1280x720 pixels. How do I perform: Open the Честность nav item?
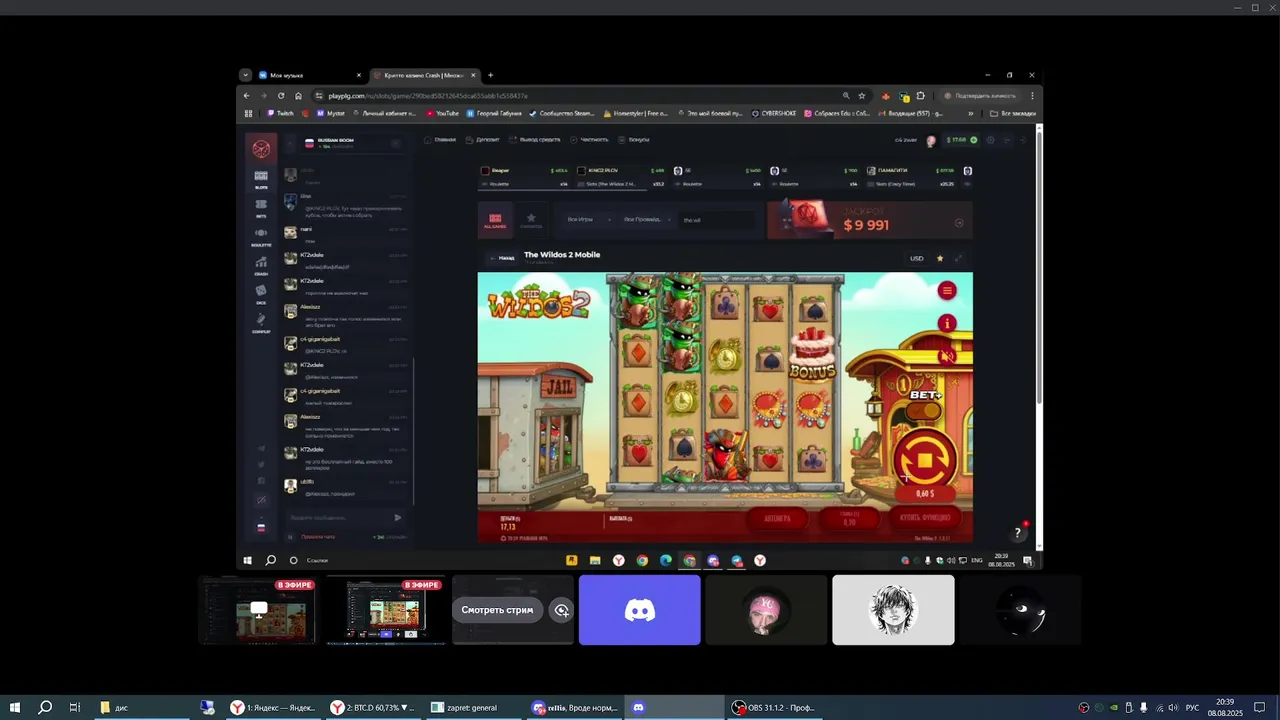click(x=589, y=140)
